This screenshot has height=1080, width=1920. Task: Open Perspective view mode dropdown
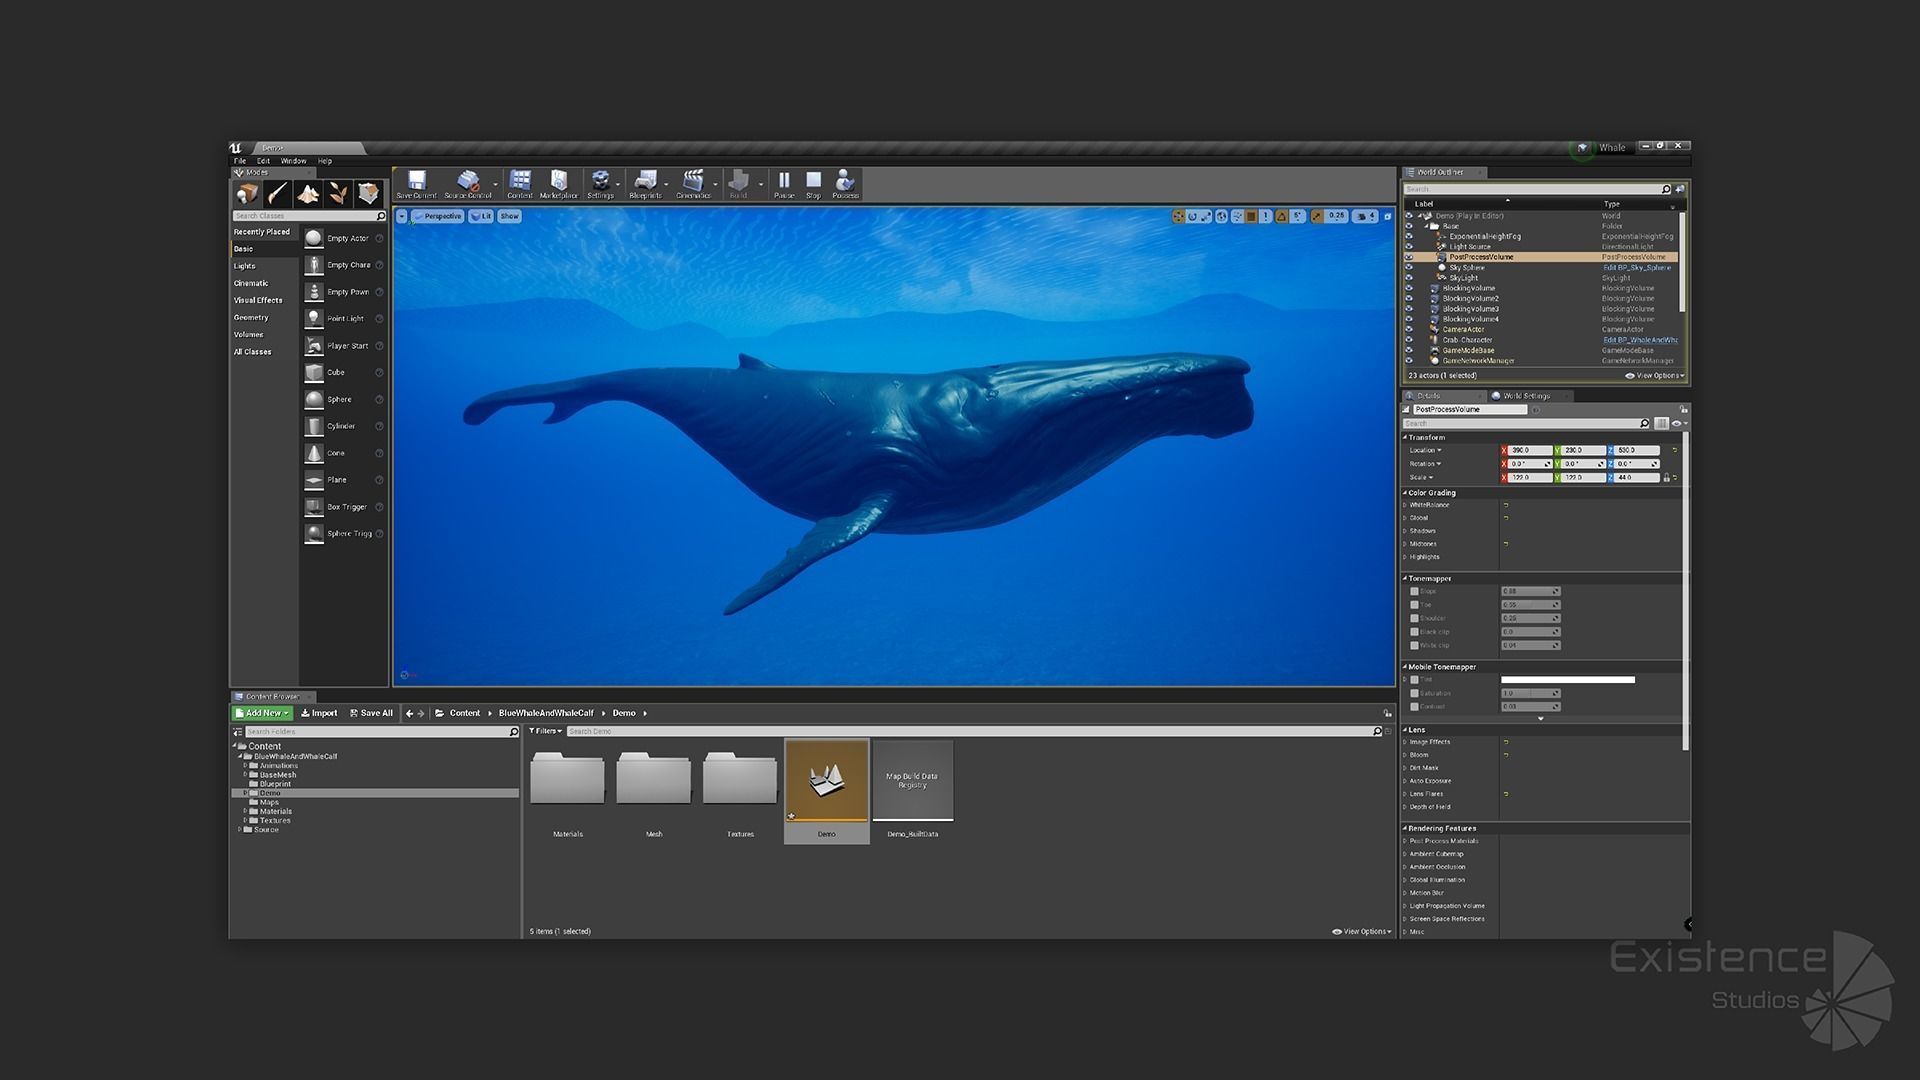tap(437, 216)
